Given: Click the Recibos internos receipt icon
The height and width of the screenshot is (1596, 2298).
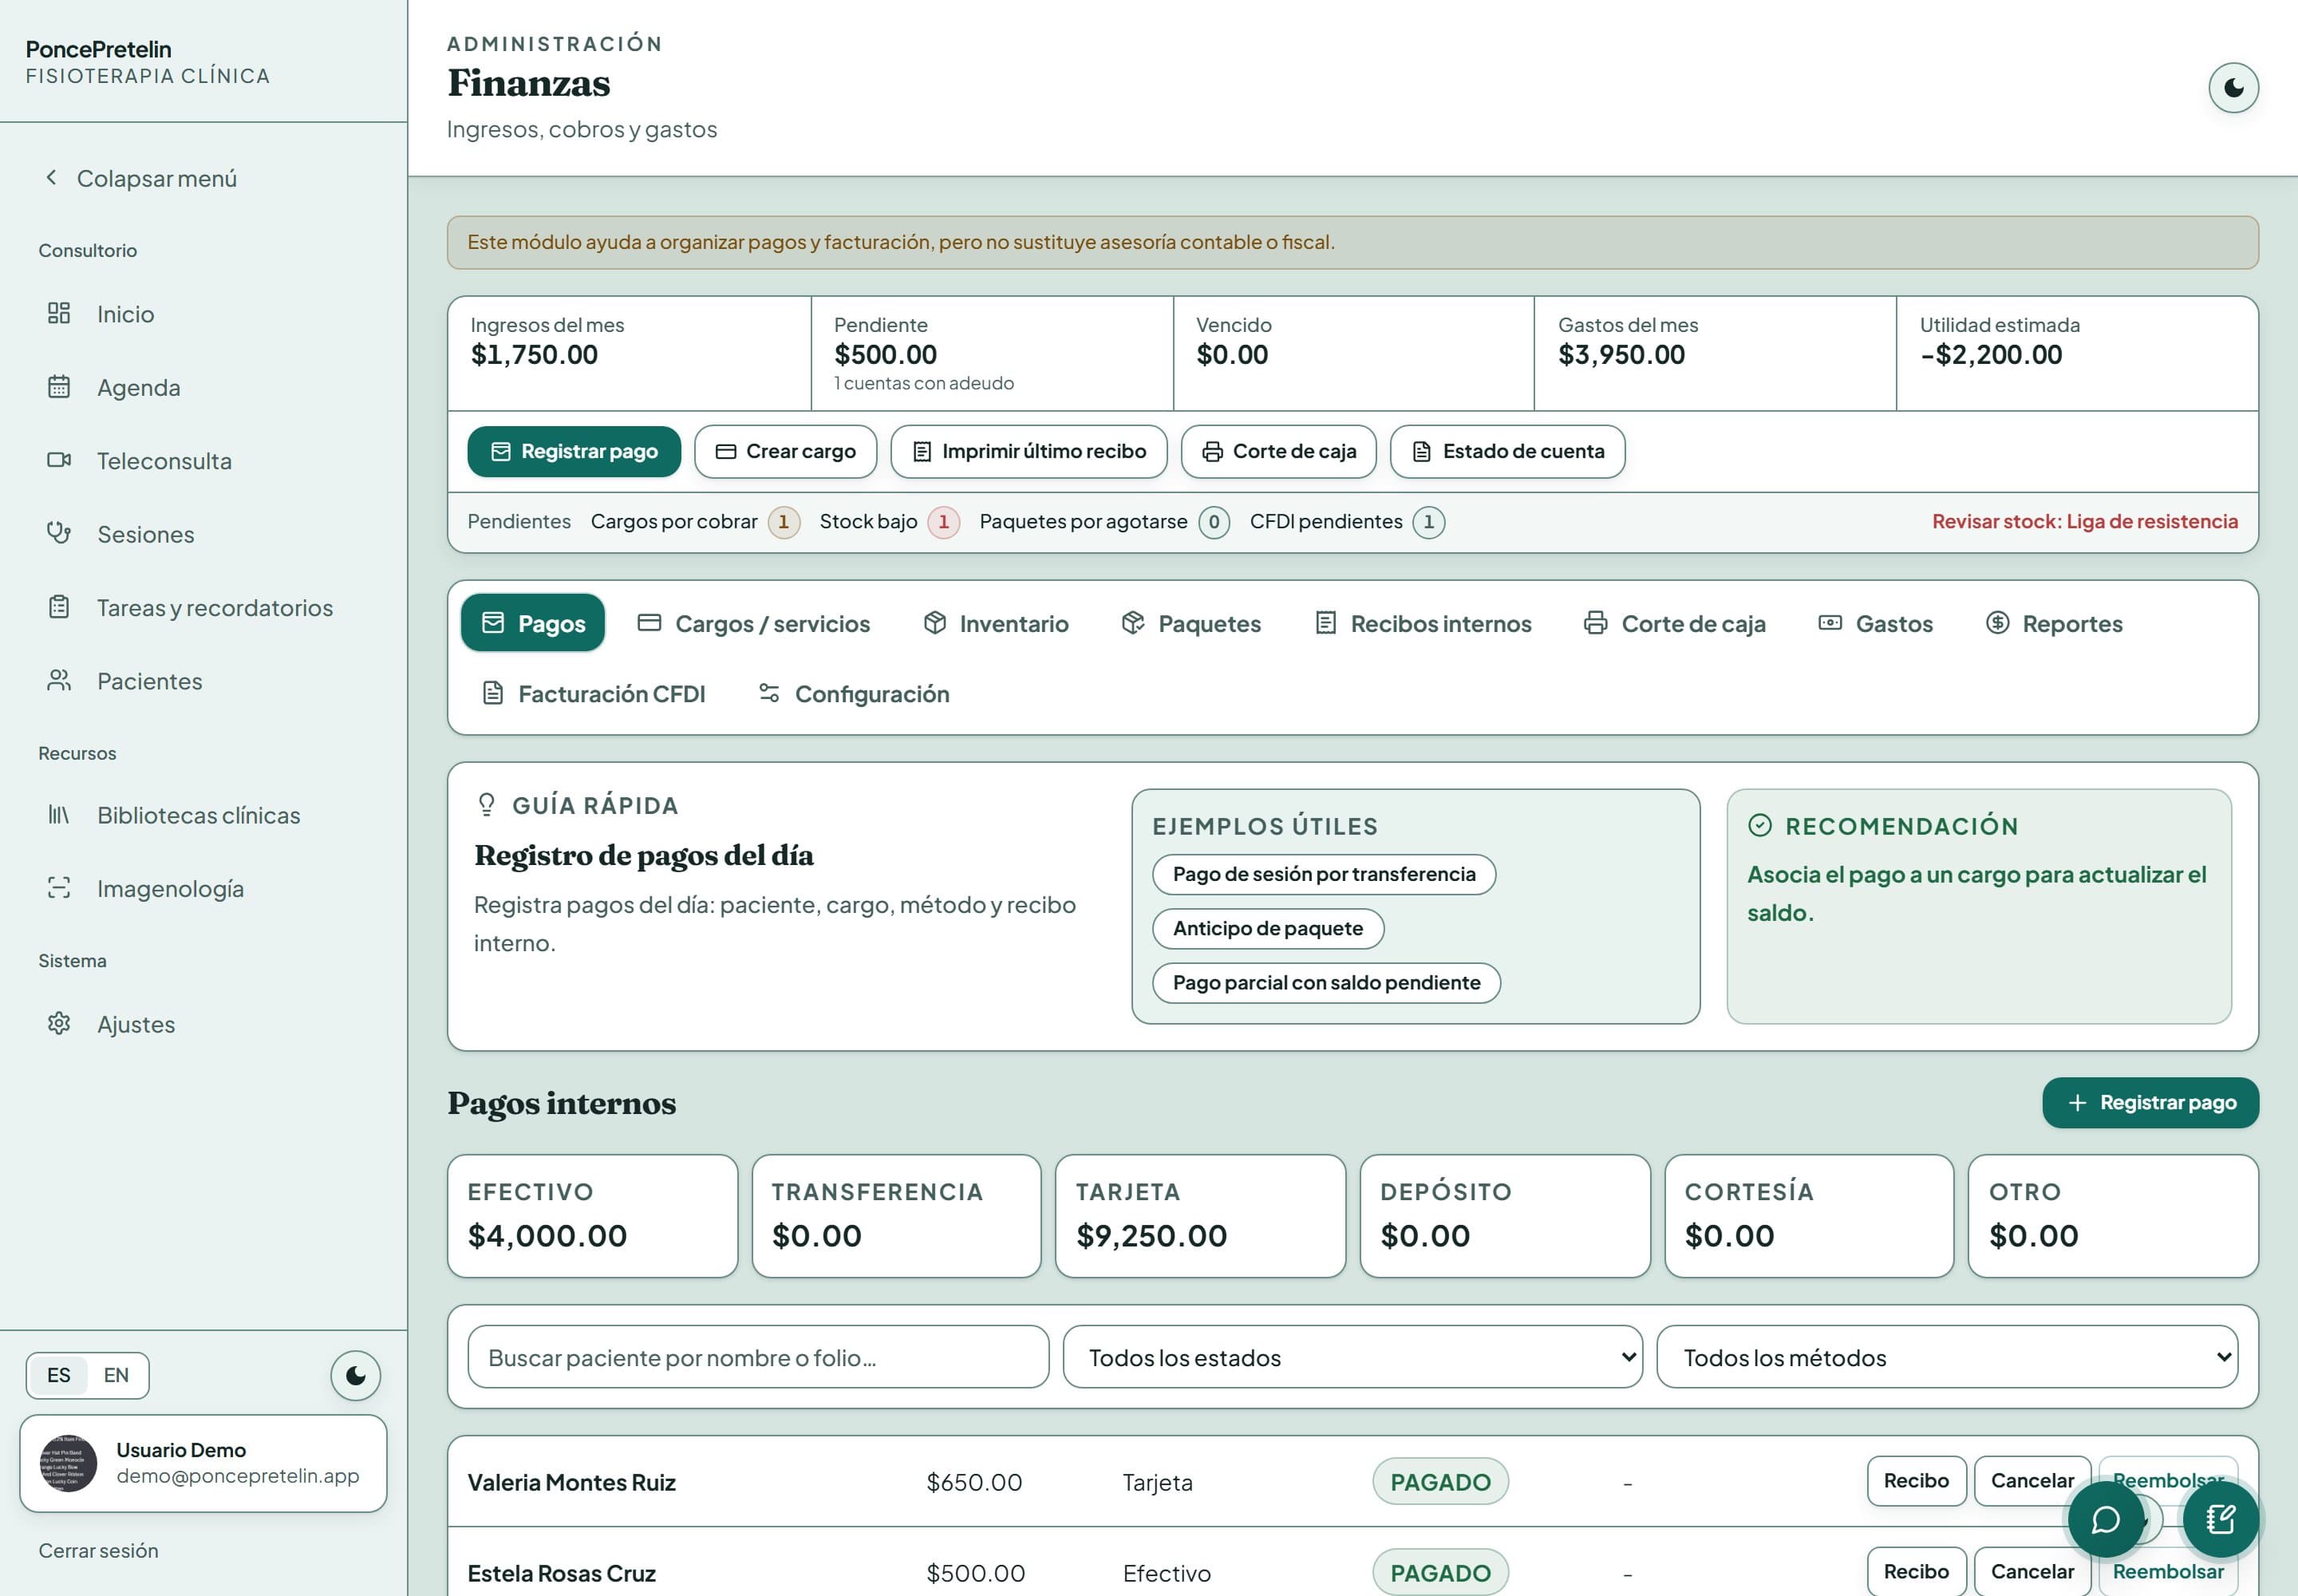Looking at the screenshot, I should click(x=1326, y=623).
